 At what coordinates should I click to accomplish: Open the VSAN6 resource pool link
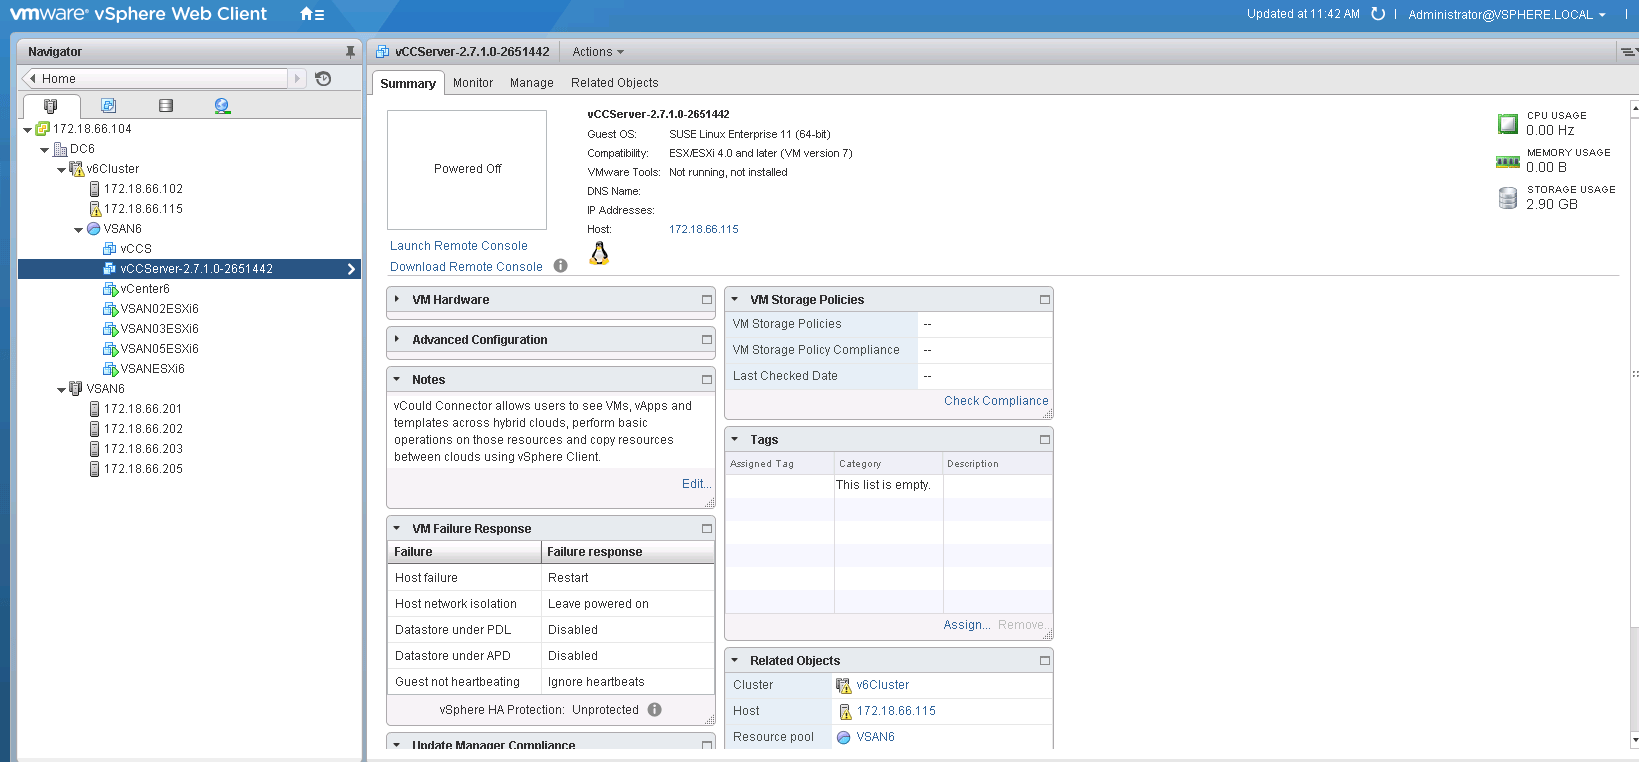click(x=876, y=737)
